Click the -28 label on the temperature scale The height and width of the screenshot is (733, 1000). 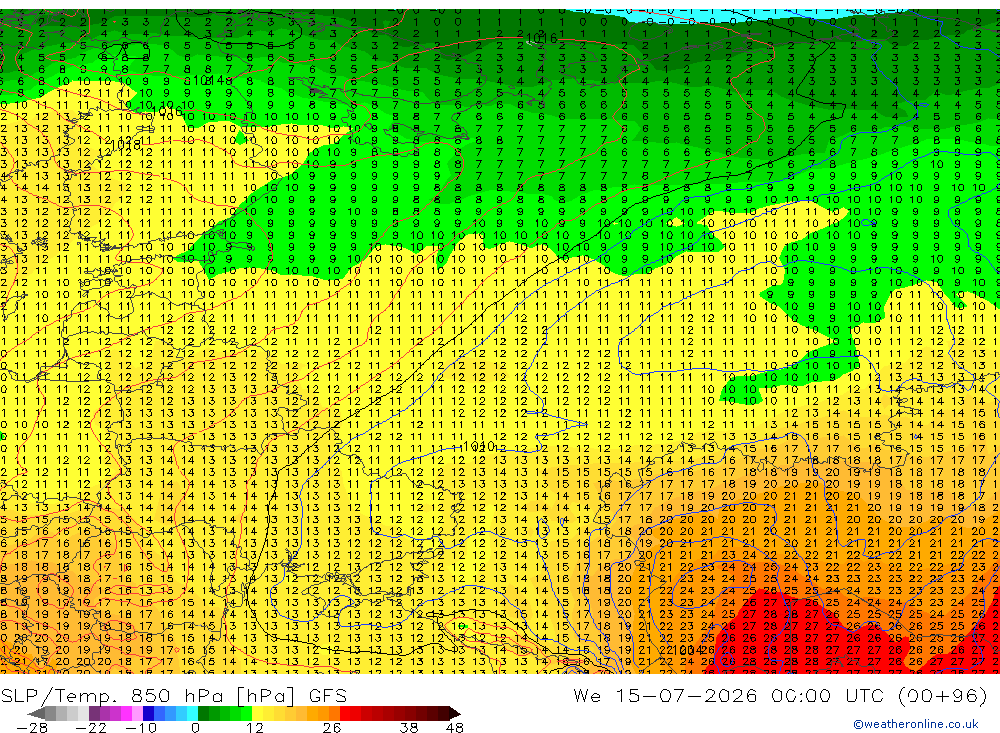pyautogui.click(x=31, y=727)
